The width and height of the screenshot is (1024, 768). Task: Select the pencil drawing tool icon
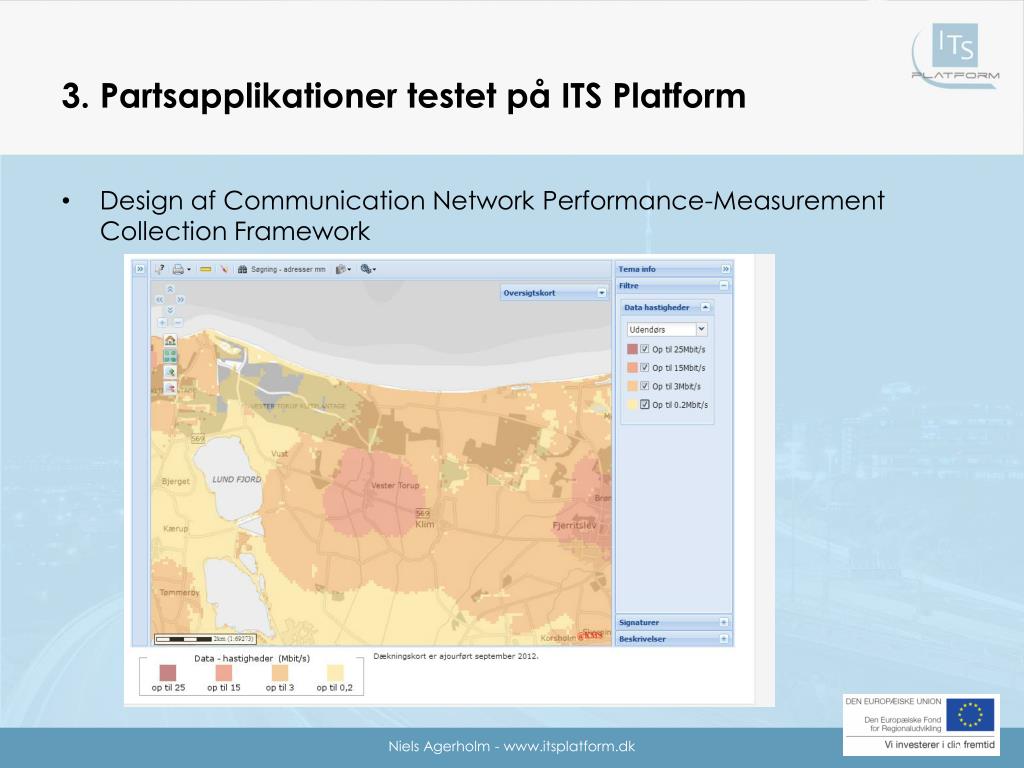click(x=224, y=269)
